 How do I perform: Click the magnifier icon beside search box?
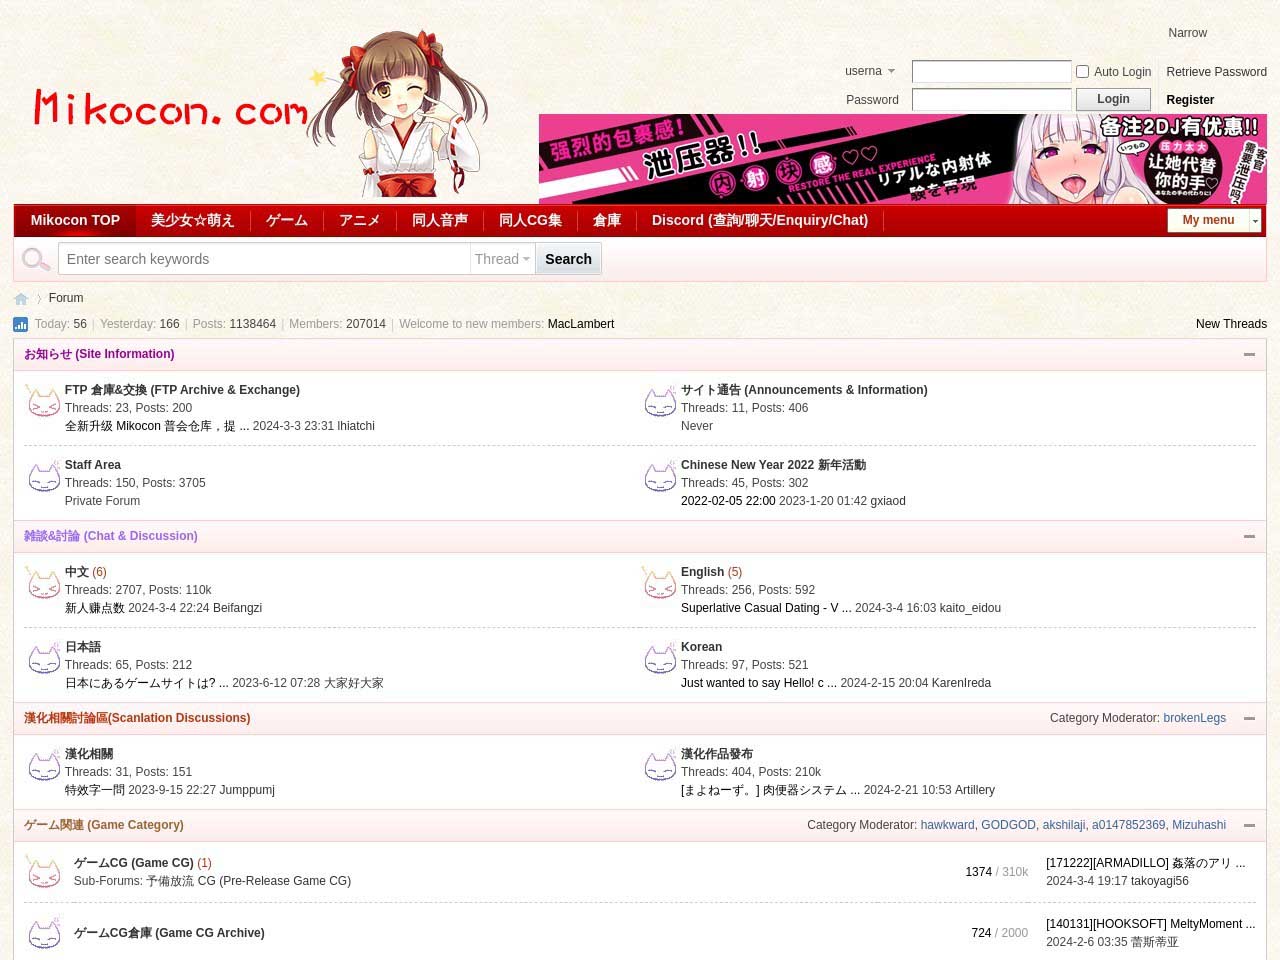(x=36, y=259)
